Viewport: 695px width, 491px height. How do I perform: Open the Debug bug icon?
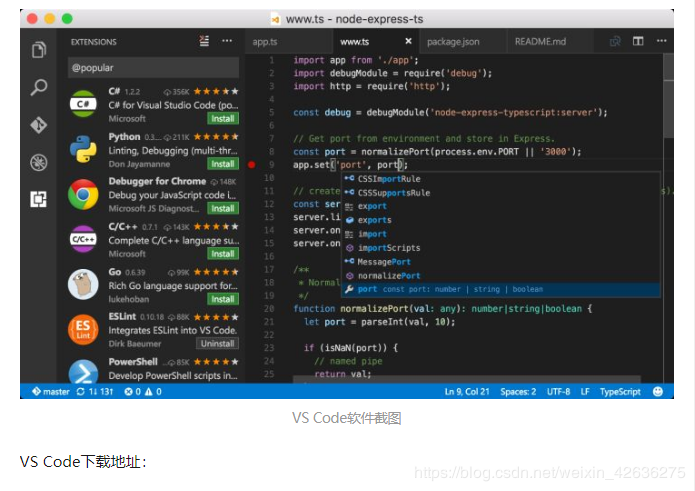[x=39, y=162]
